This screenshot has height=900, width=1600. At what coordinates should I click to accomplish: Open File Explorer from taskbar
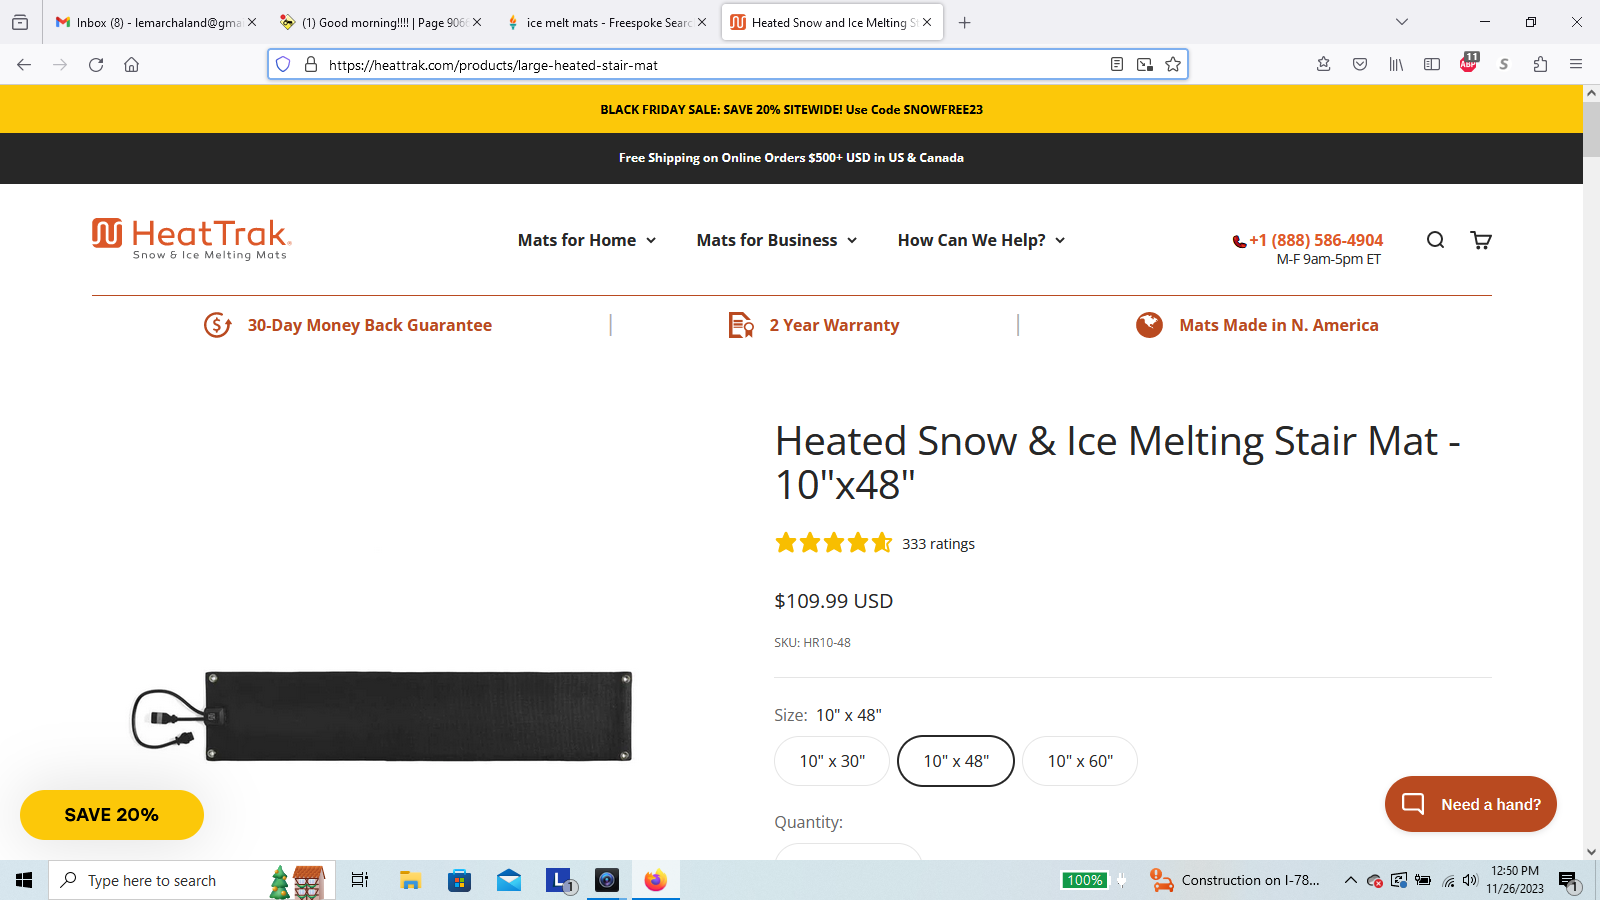(x=410, y=880)
